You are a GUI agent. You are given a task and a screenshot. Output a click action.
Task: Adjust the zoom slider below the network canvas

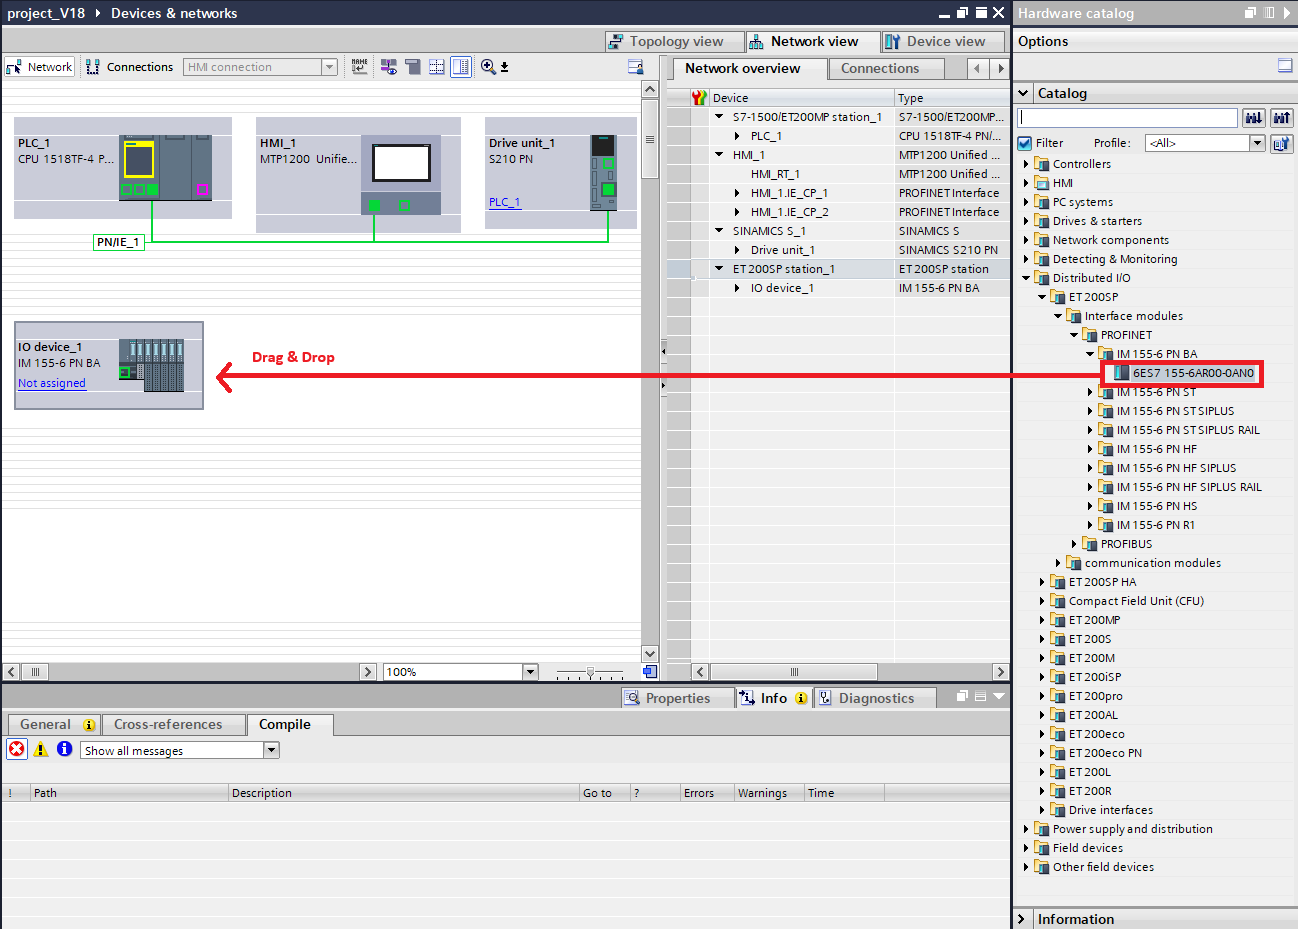[590, 672]
